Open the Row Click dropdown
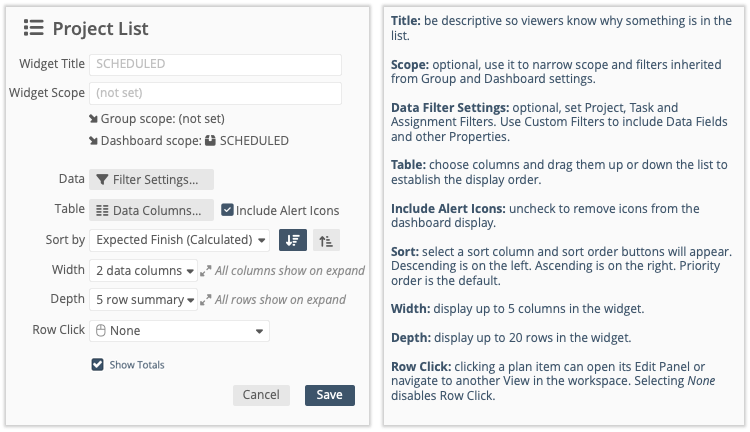This screenshot has width=750, height=432. tap(180, 330)
